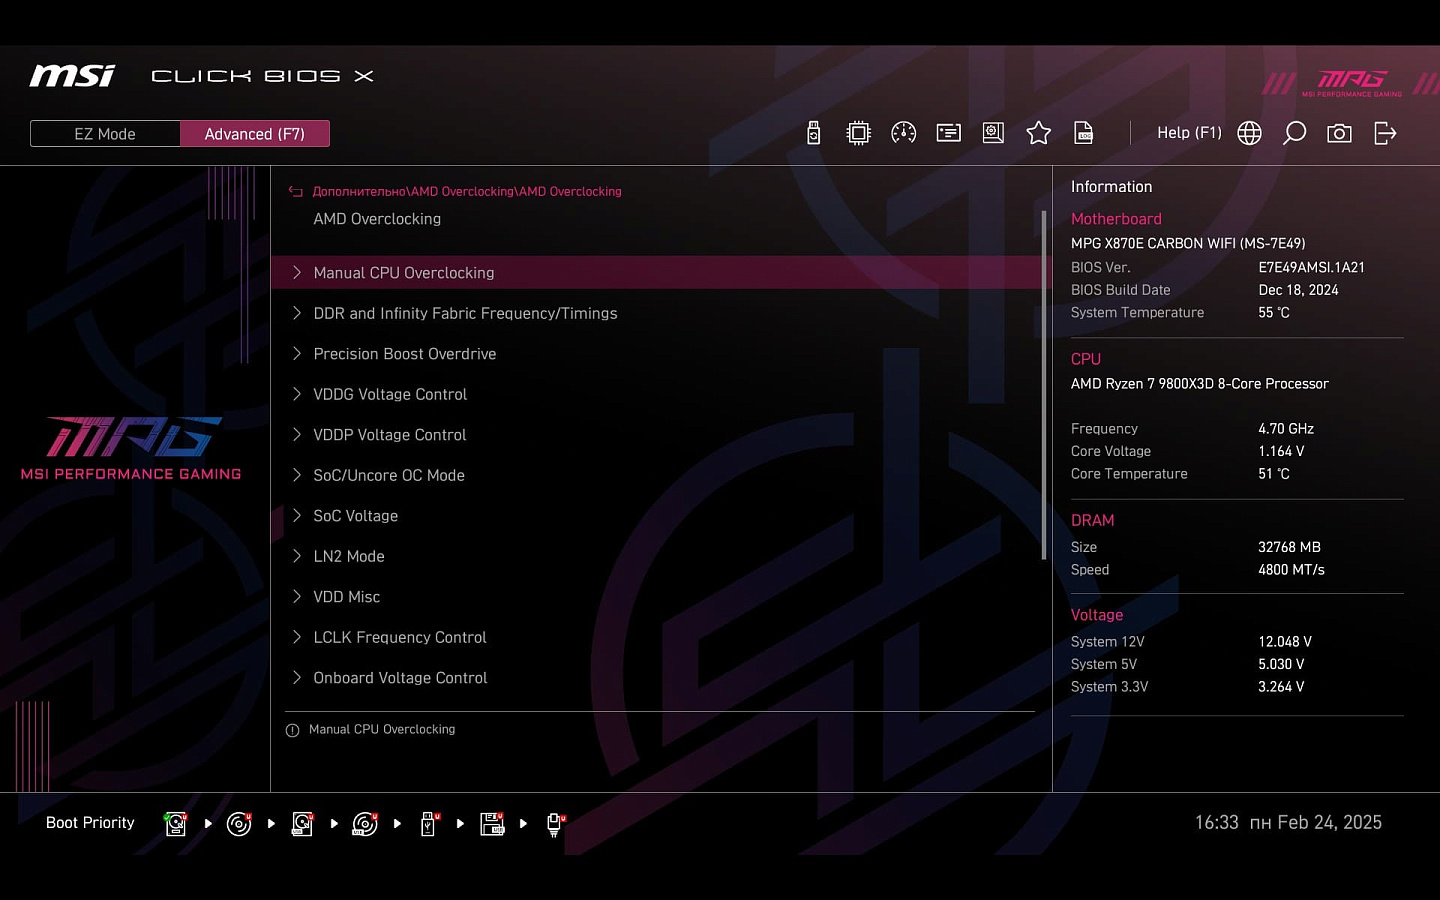This screenshot has height=900, width=1440.
Task: Select the network boot device icon
Action: click(x=556, y=824)
